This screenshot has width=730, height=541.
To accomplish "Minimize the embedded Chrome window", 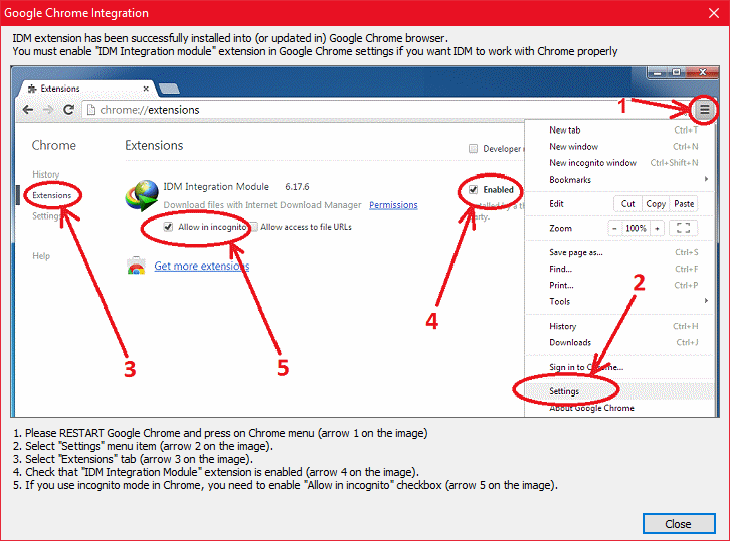I will tap(657, 73).
